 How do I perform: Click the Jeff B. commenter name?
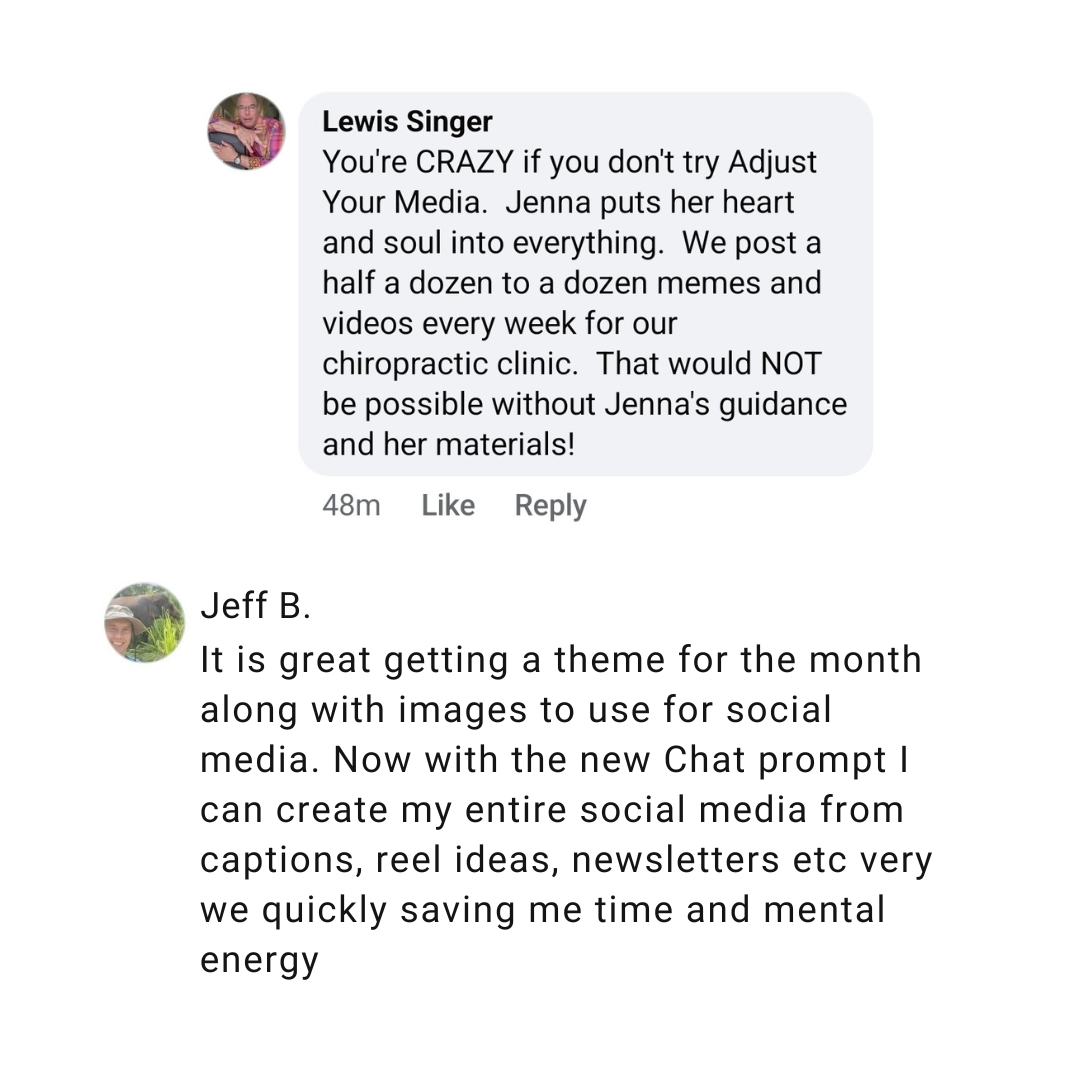pos(255,606)
